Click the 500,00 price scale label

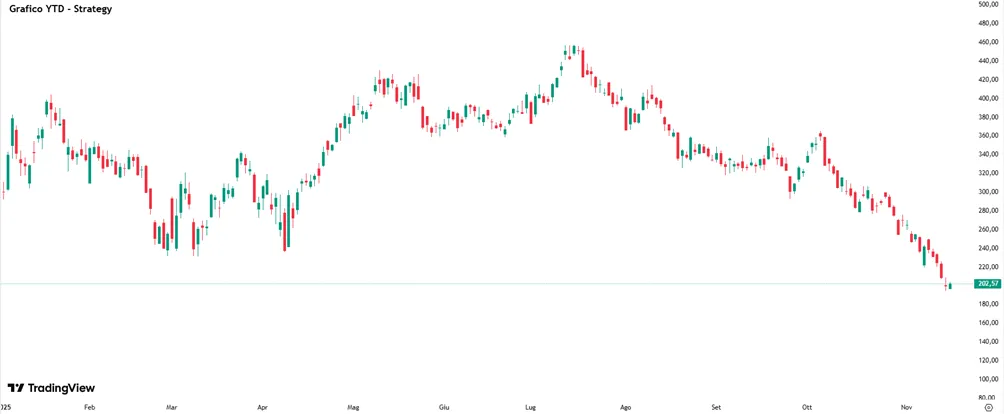(x=989, y=4)
